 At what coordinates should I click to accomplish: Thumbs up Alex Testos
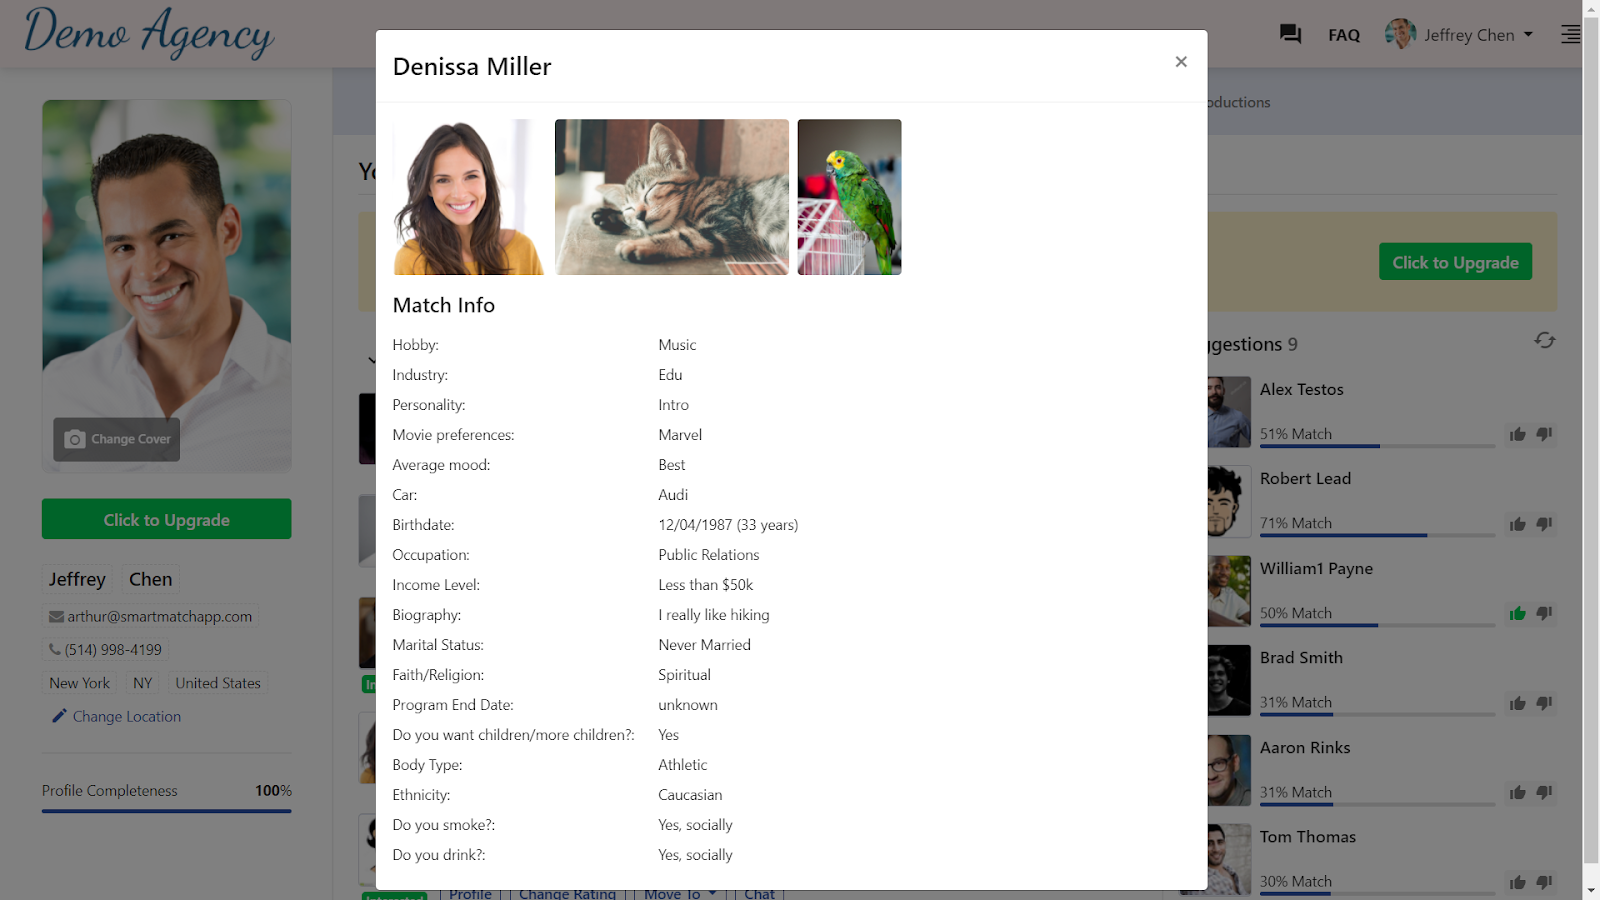pyautogui.click(x=1516, y=434)
